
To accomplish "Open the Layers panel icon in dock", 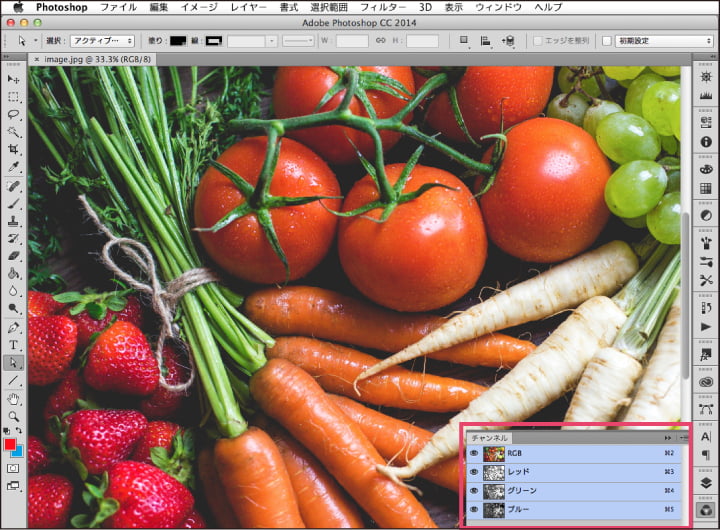I will (x=706, y=481).
